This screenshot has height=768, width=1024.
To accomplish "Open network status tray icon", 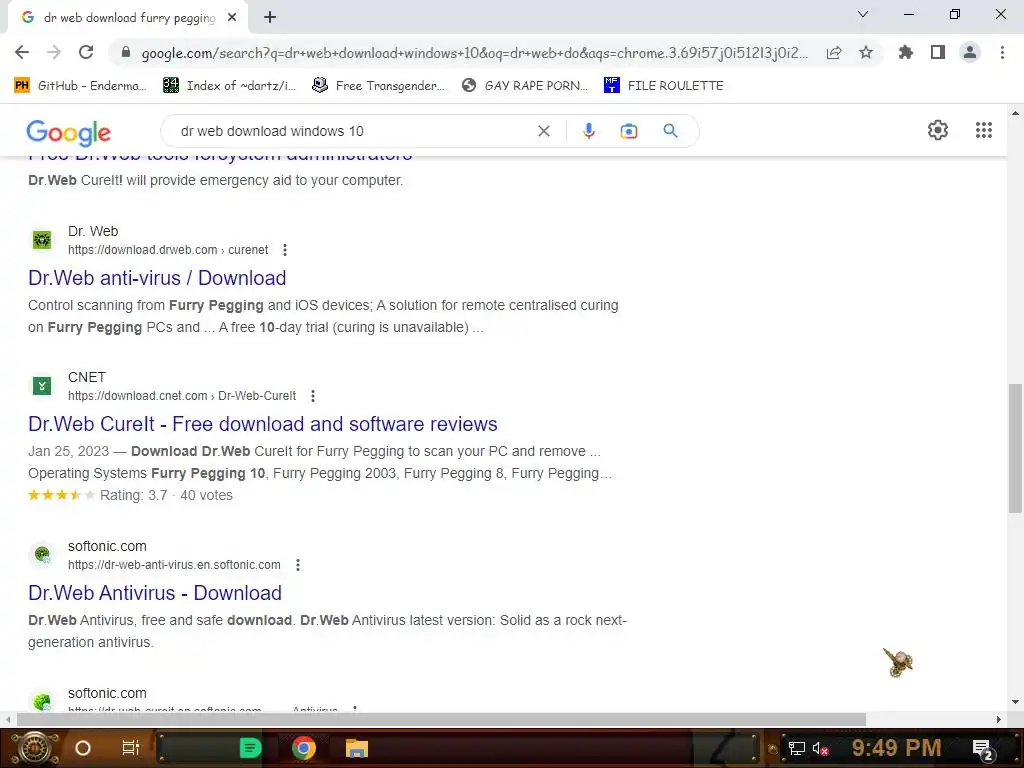I will (797, 748).
